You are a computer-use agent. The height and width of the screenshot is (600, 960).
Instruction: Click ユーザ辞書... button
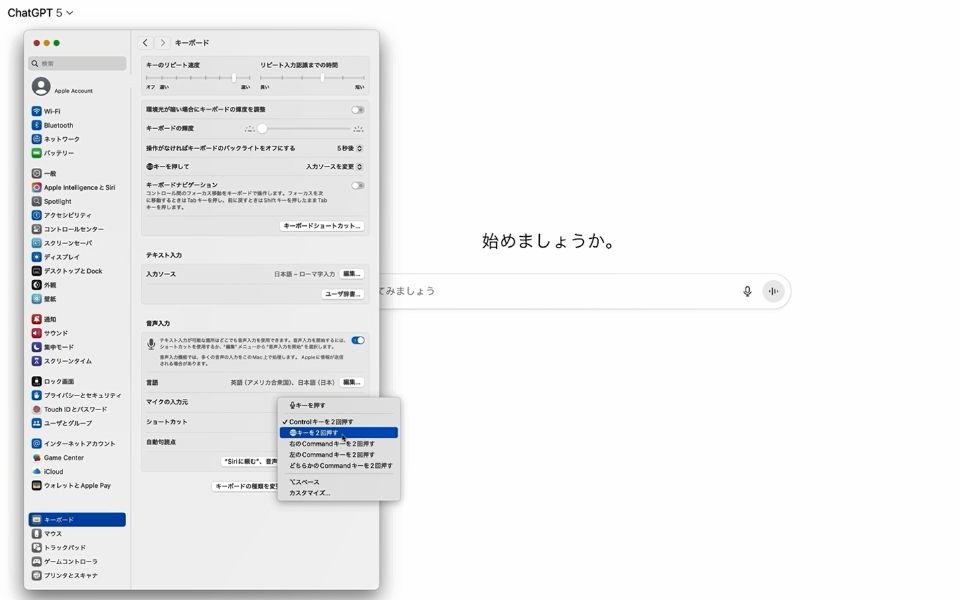click(x=343, y=294)
